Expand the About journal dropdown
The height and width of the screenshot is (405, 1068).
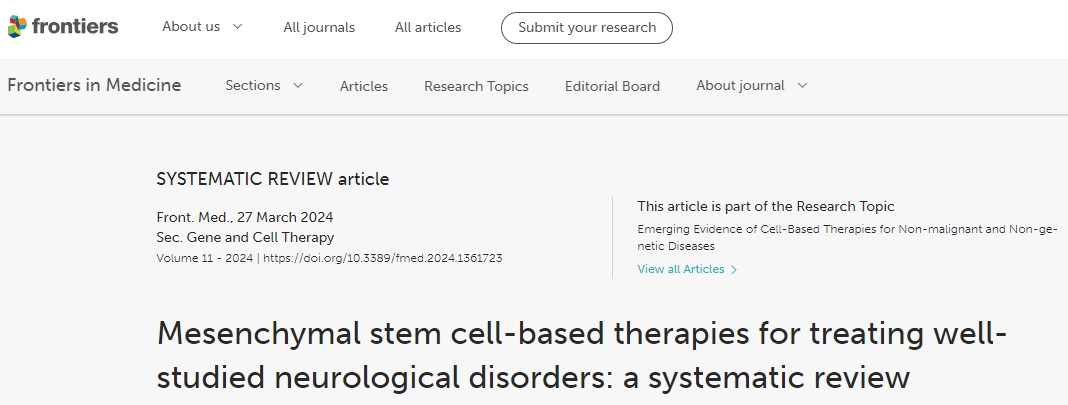(751, 86)
